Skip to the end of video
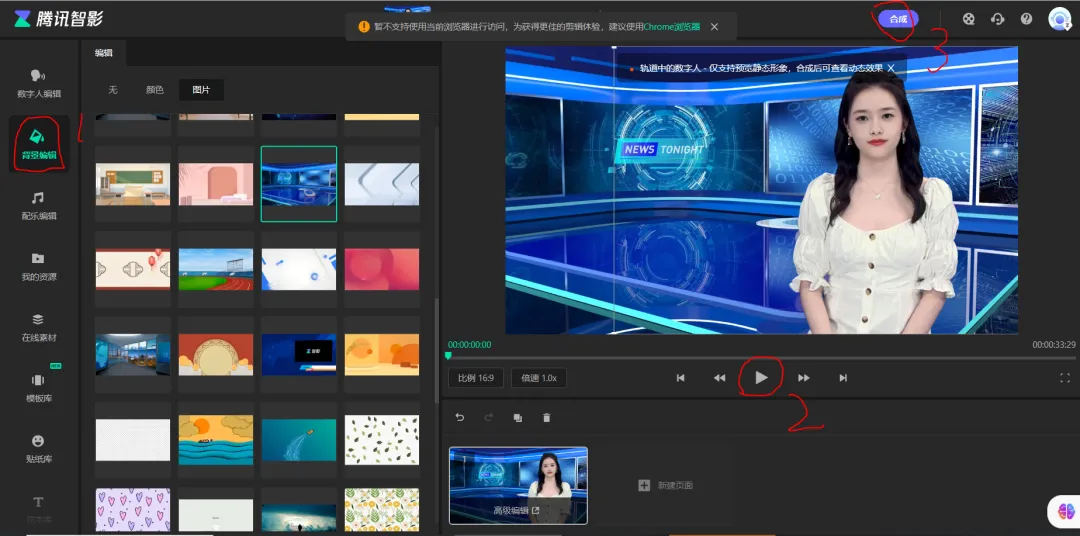The height and width of the screenshot is (536, 1080). point(843,378)
